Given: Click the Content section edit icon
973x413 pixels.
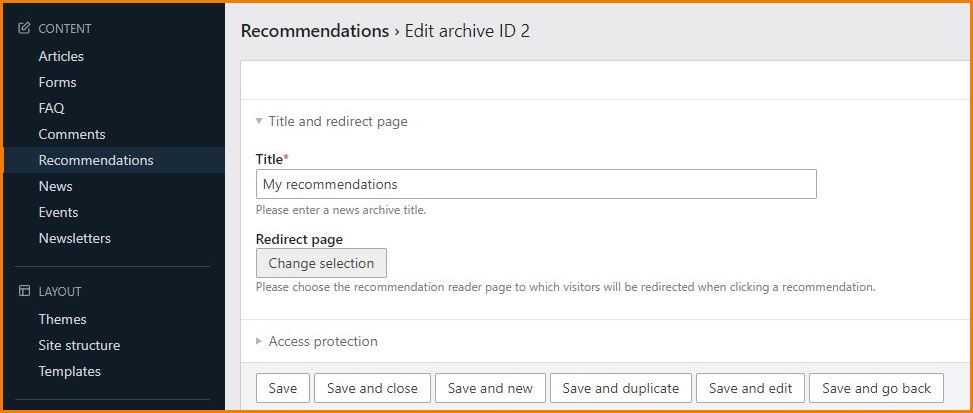Looking at the screenshot, I should [x=25, y=29].
